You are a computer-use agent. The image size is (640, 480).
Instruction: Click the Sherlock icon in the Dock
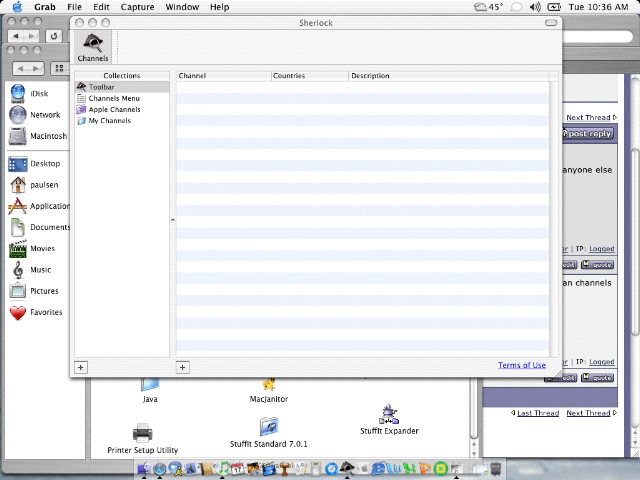tap(347, 468)
